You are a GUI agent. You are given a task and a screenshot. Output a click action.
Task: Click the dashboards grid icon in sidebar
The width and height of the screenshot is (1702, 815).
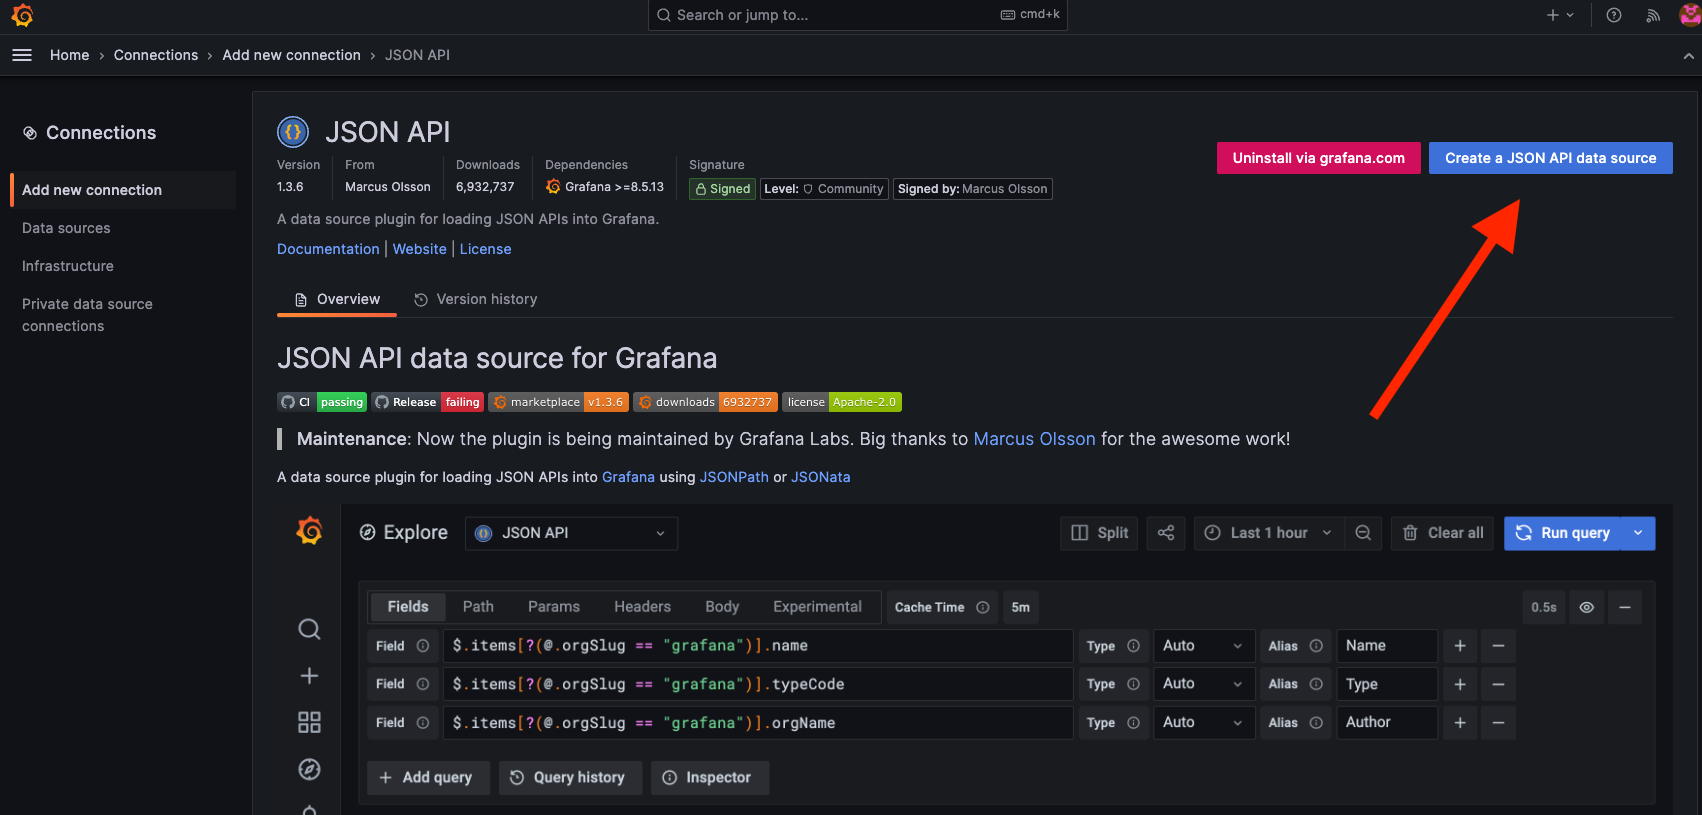tap(309, 722)
